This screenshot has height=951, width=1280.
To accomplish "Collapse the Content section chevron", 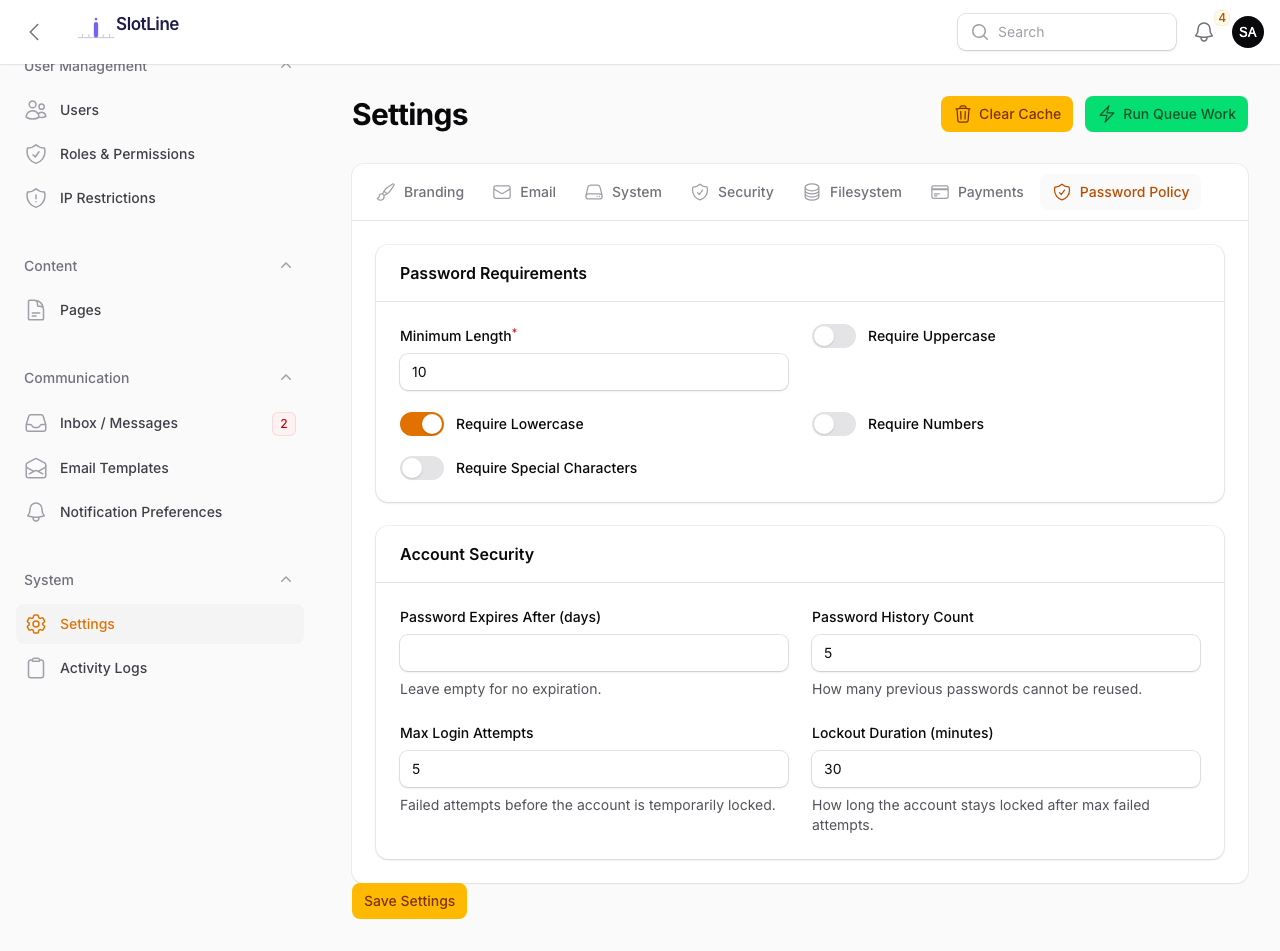I will (286, 266).
